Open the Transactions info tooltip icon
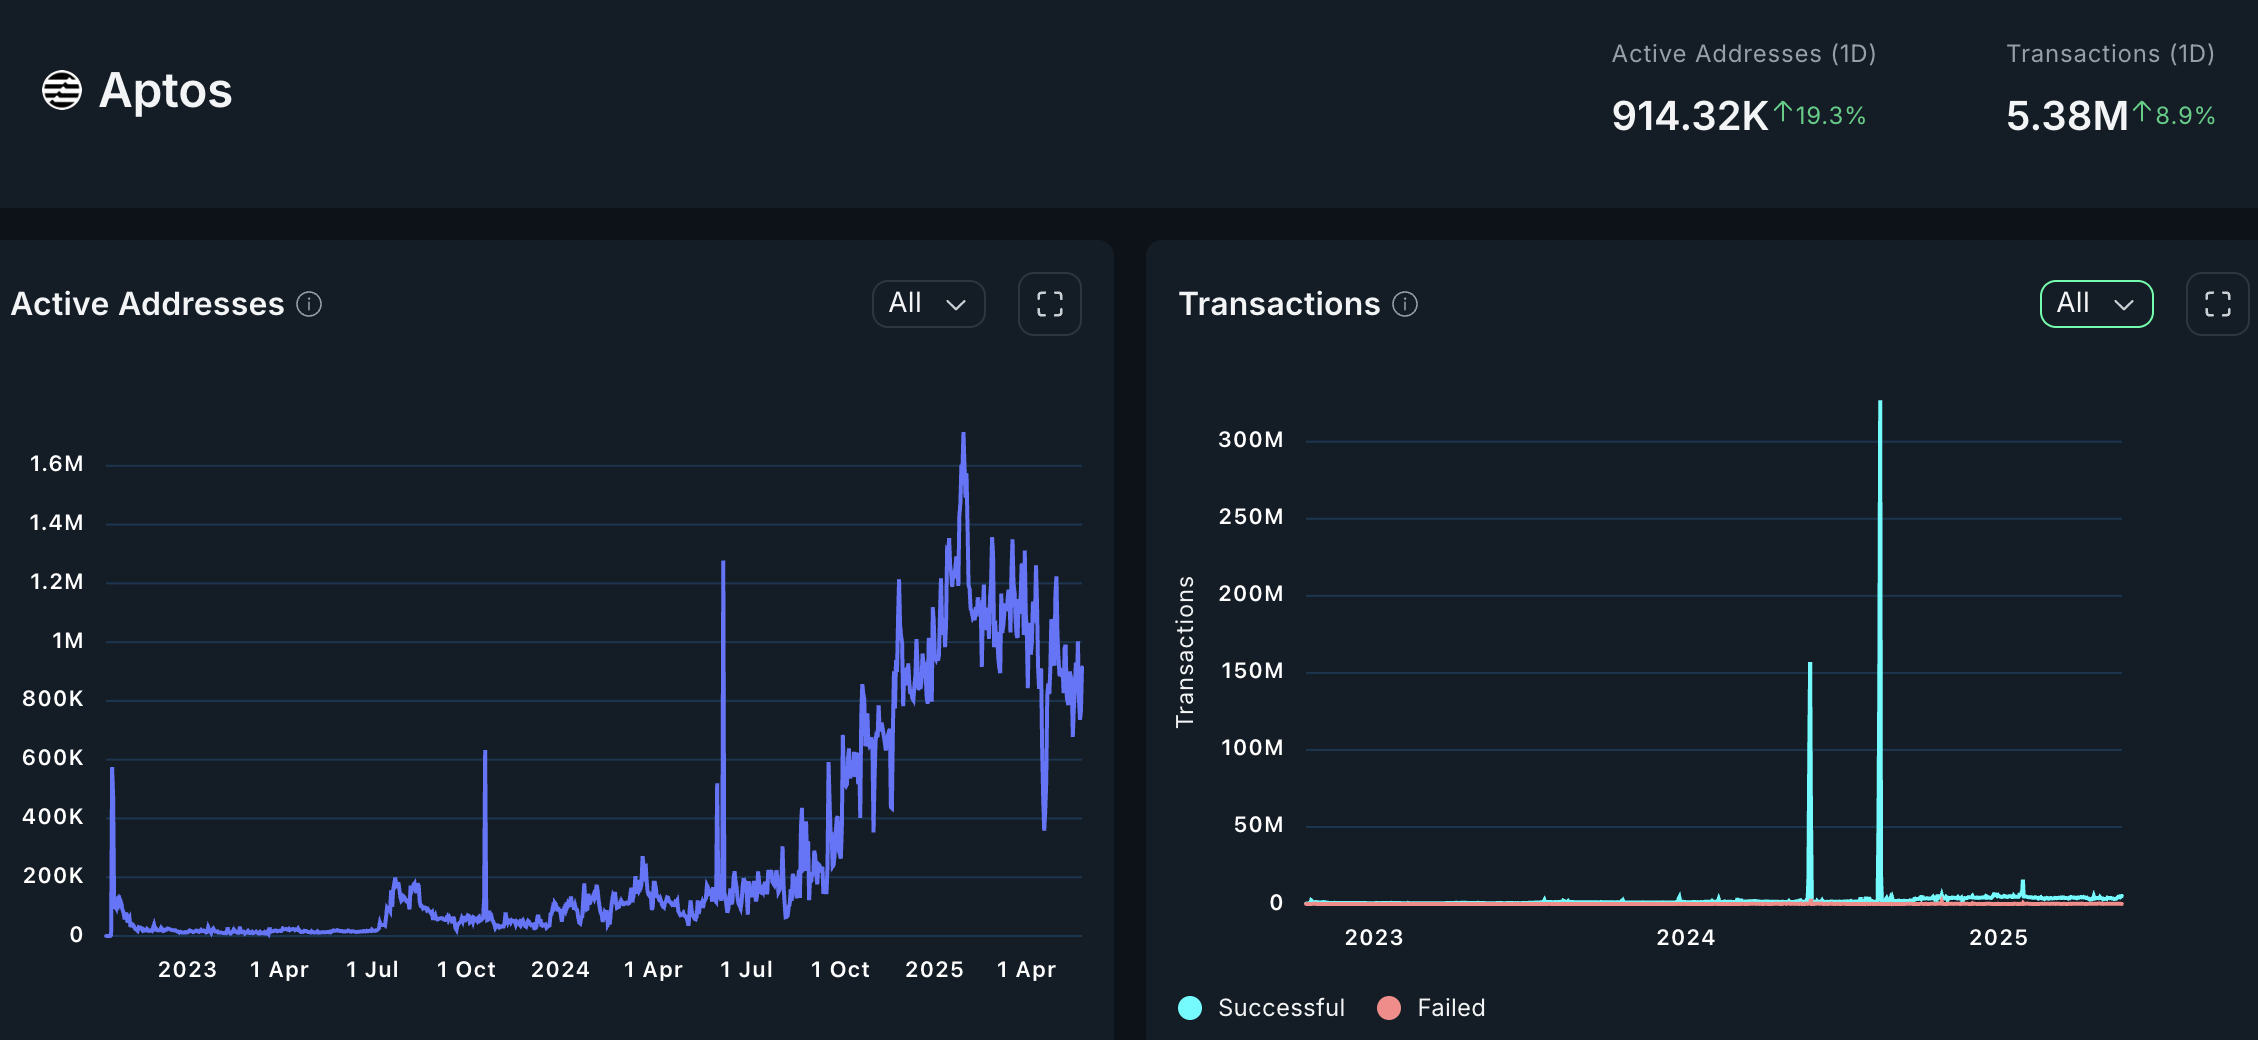 [x=1405, y=304]
